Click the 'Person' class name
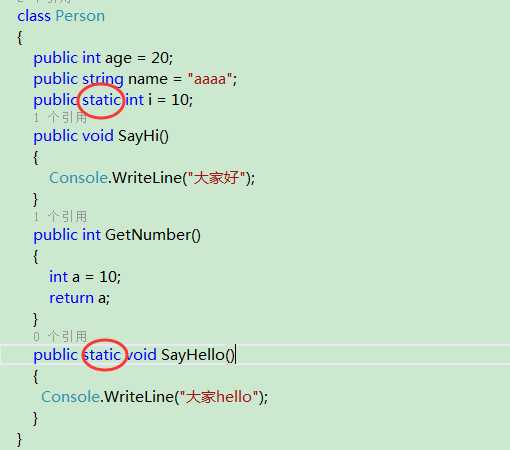The width and height of the screenshot is (510, 450). tap(80, 16)
